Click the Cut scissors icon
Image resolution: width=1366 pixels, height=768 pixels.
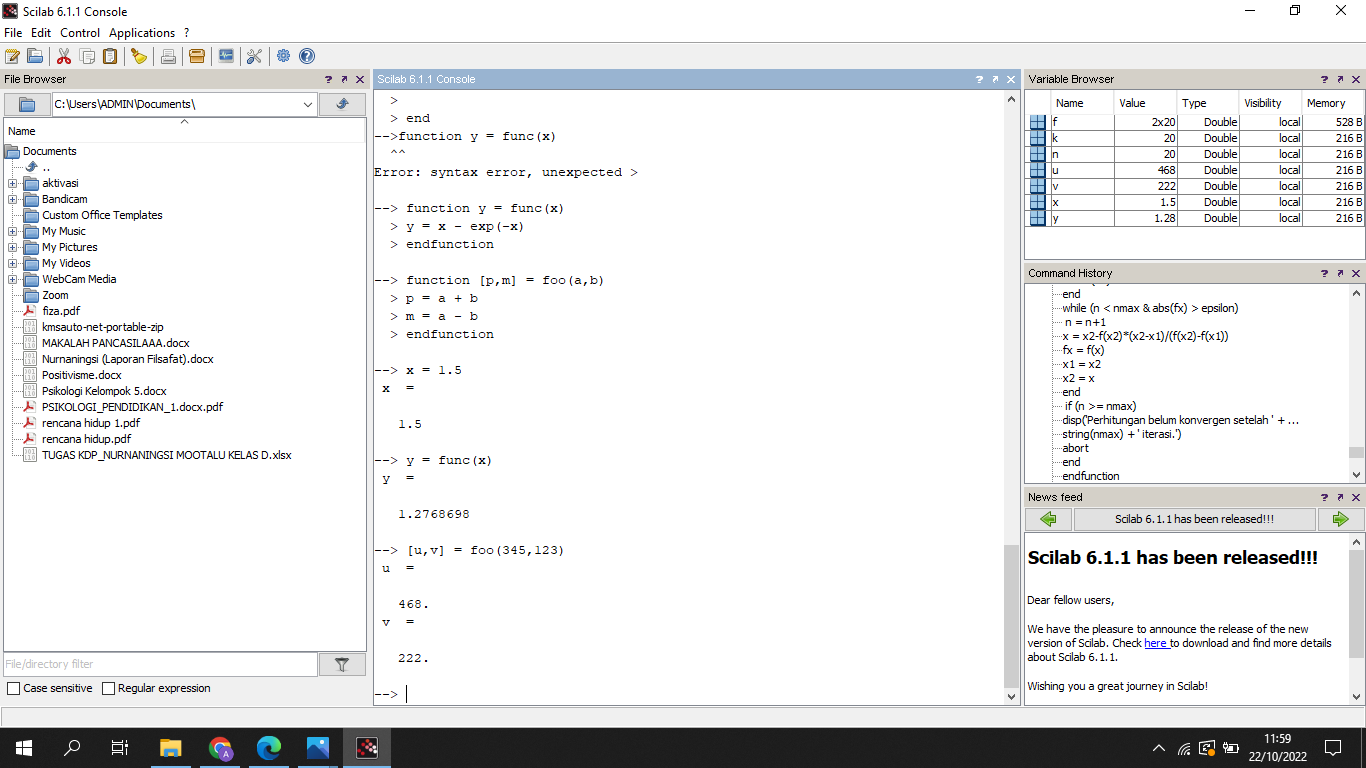pos(64,56)
